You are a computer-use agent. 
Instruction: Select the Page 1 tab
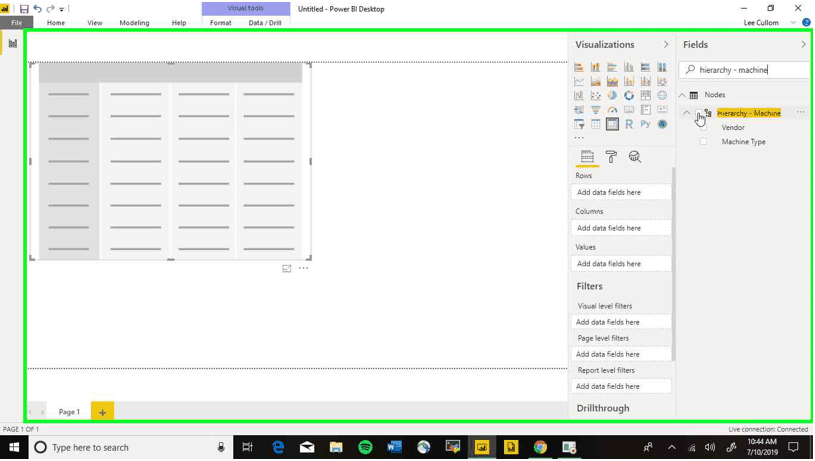coord(69,412)
